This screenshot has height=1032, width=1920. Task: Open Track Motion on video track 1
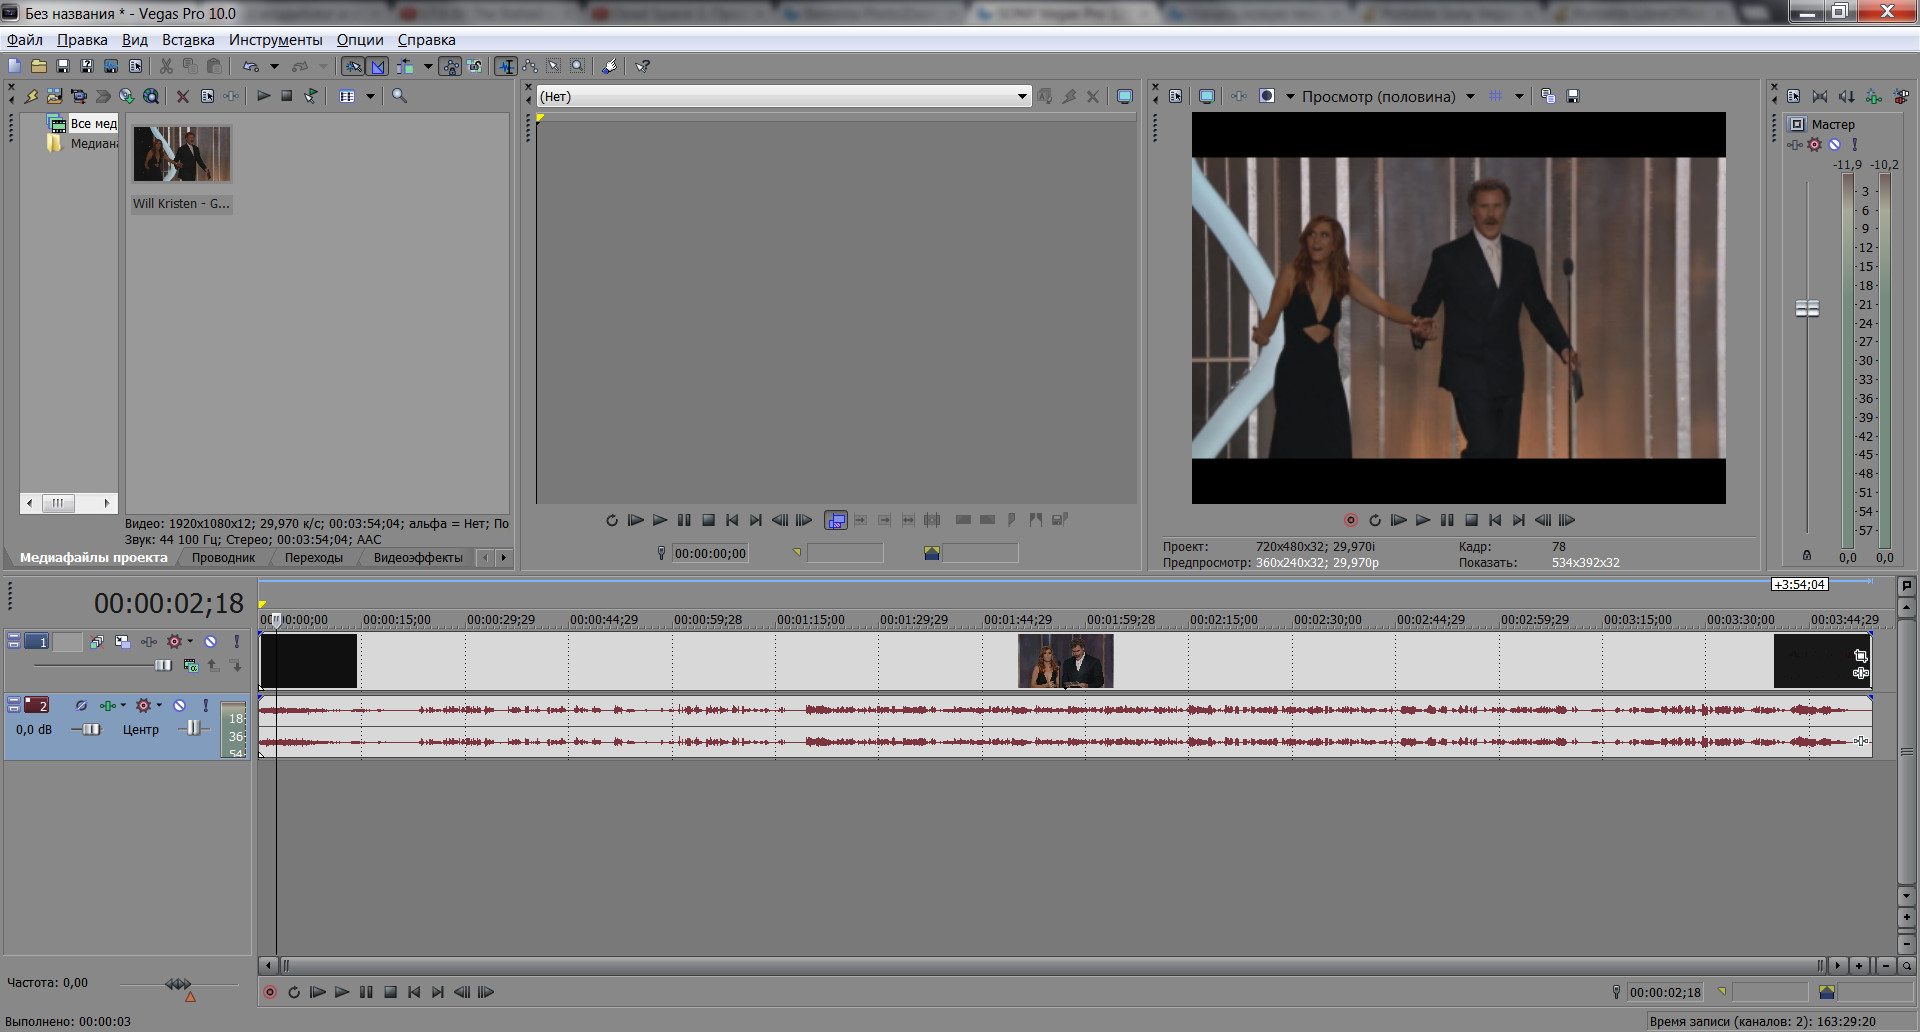click(123, 642)
